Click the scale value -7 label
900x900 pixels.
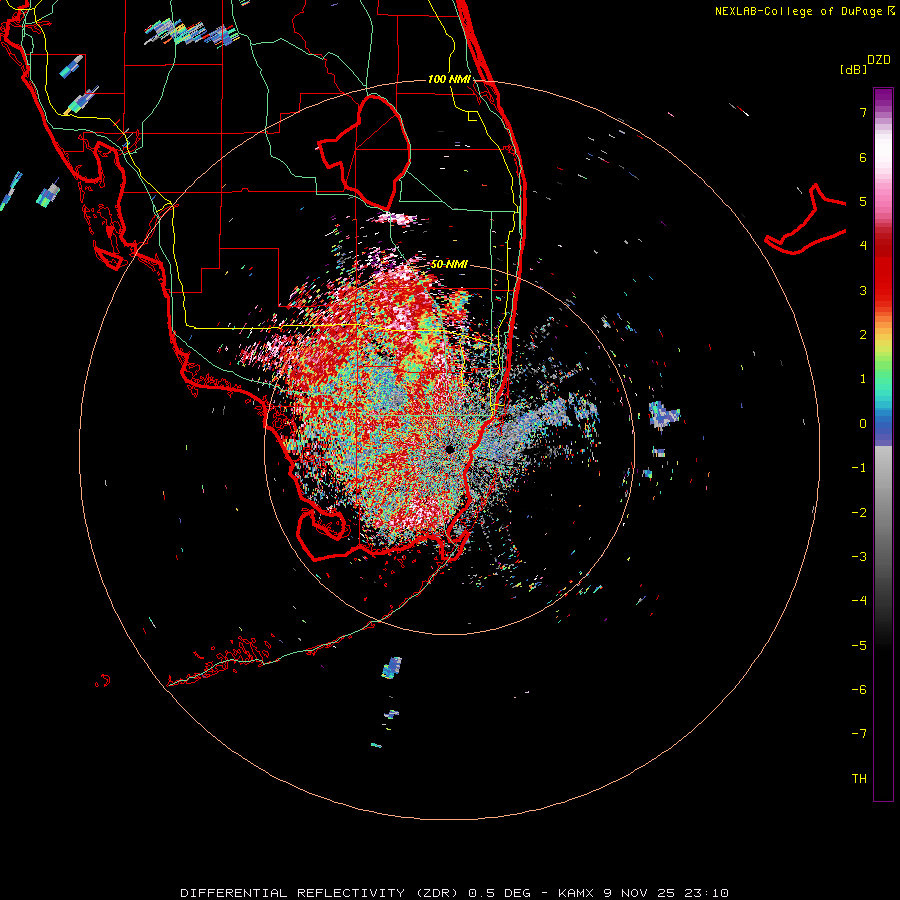click(x=859, y=734)
